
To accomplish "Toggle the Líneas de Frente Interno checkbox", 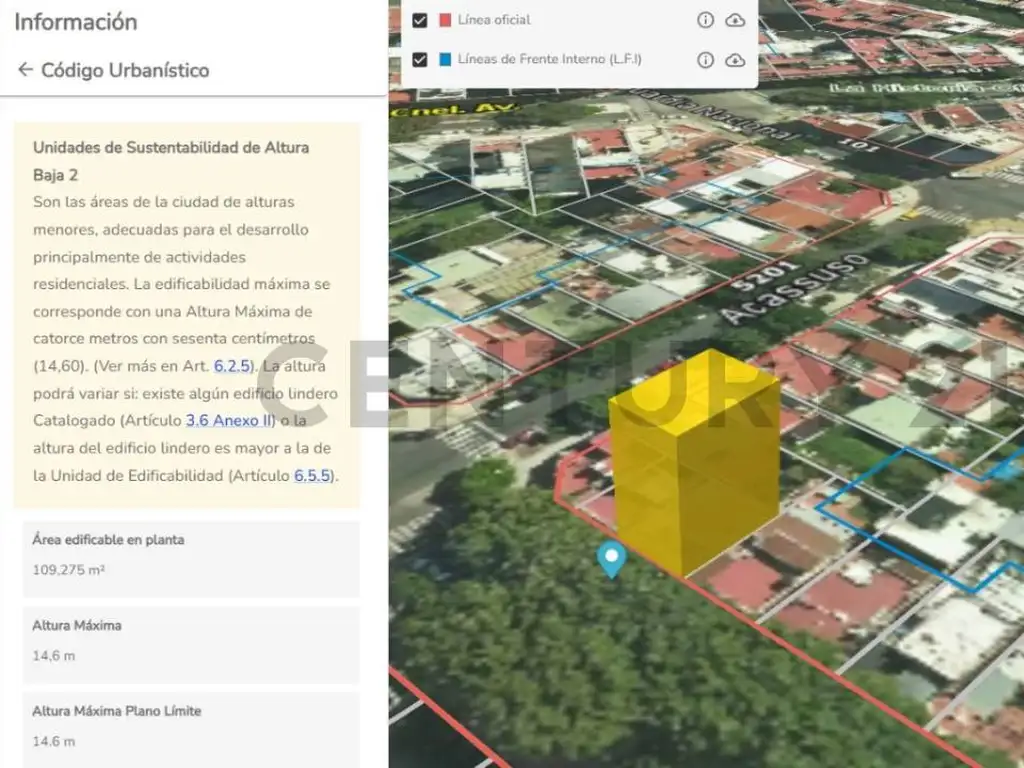I will pos(420,60).
